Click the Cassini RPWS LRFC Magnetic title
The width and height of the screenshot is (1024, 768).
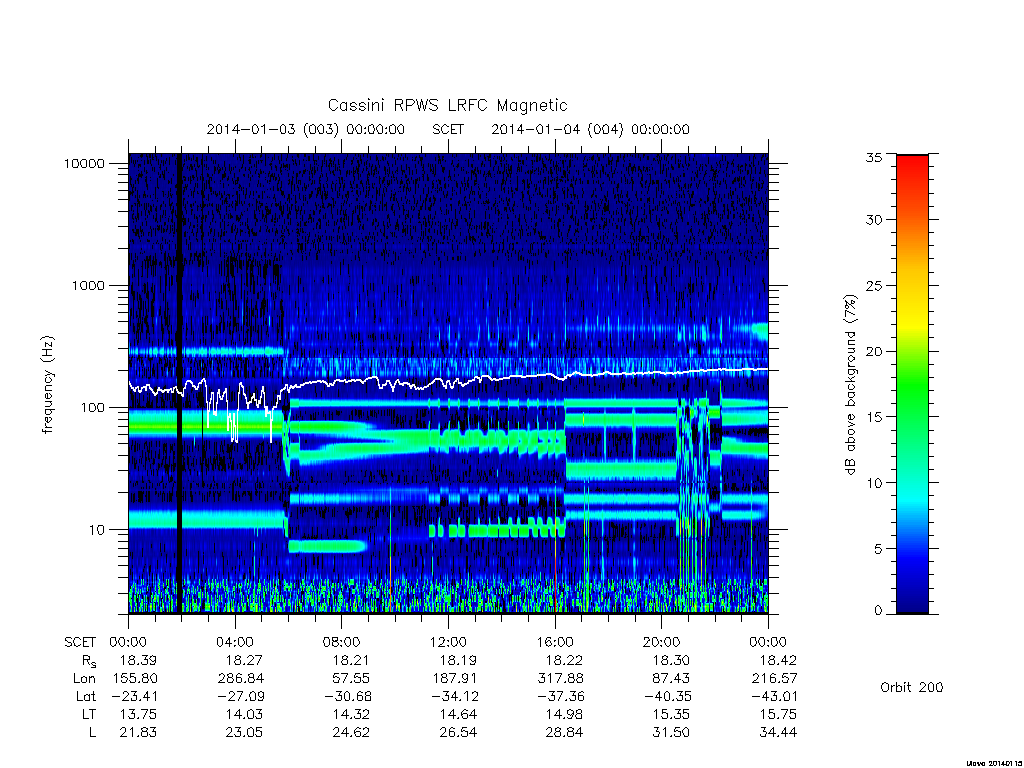click(447, 105)
